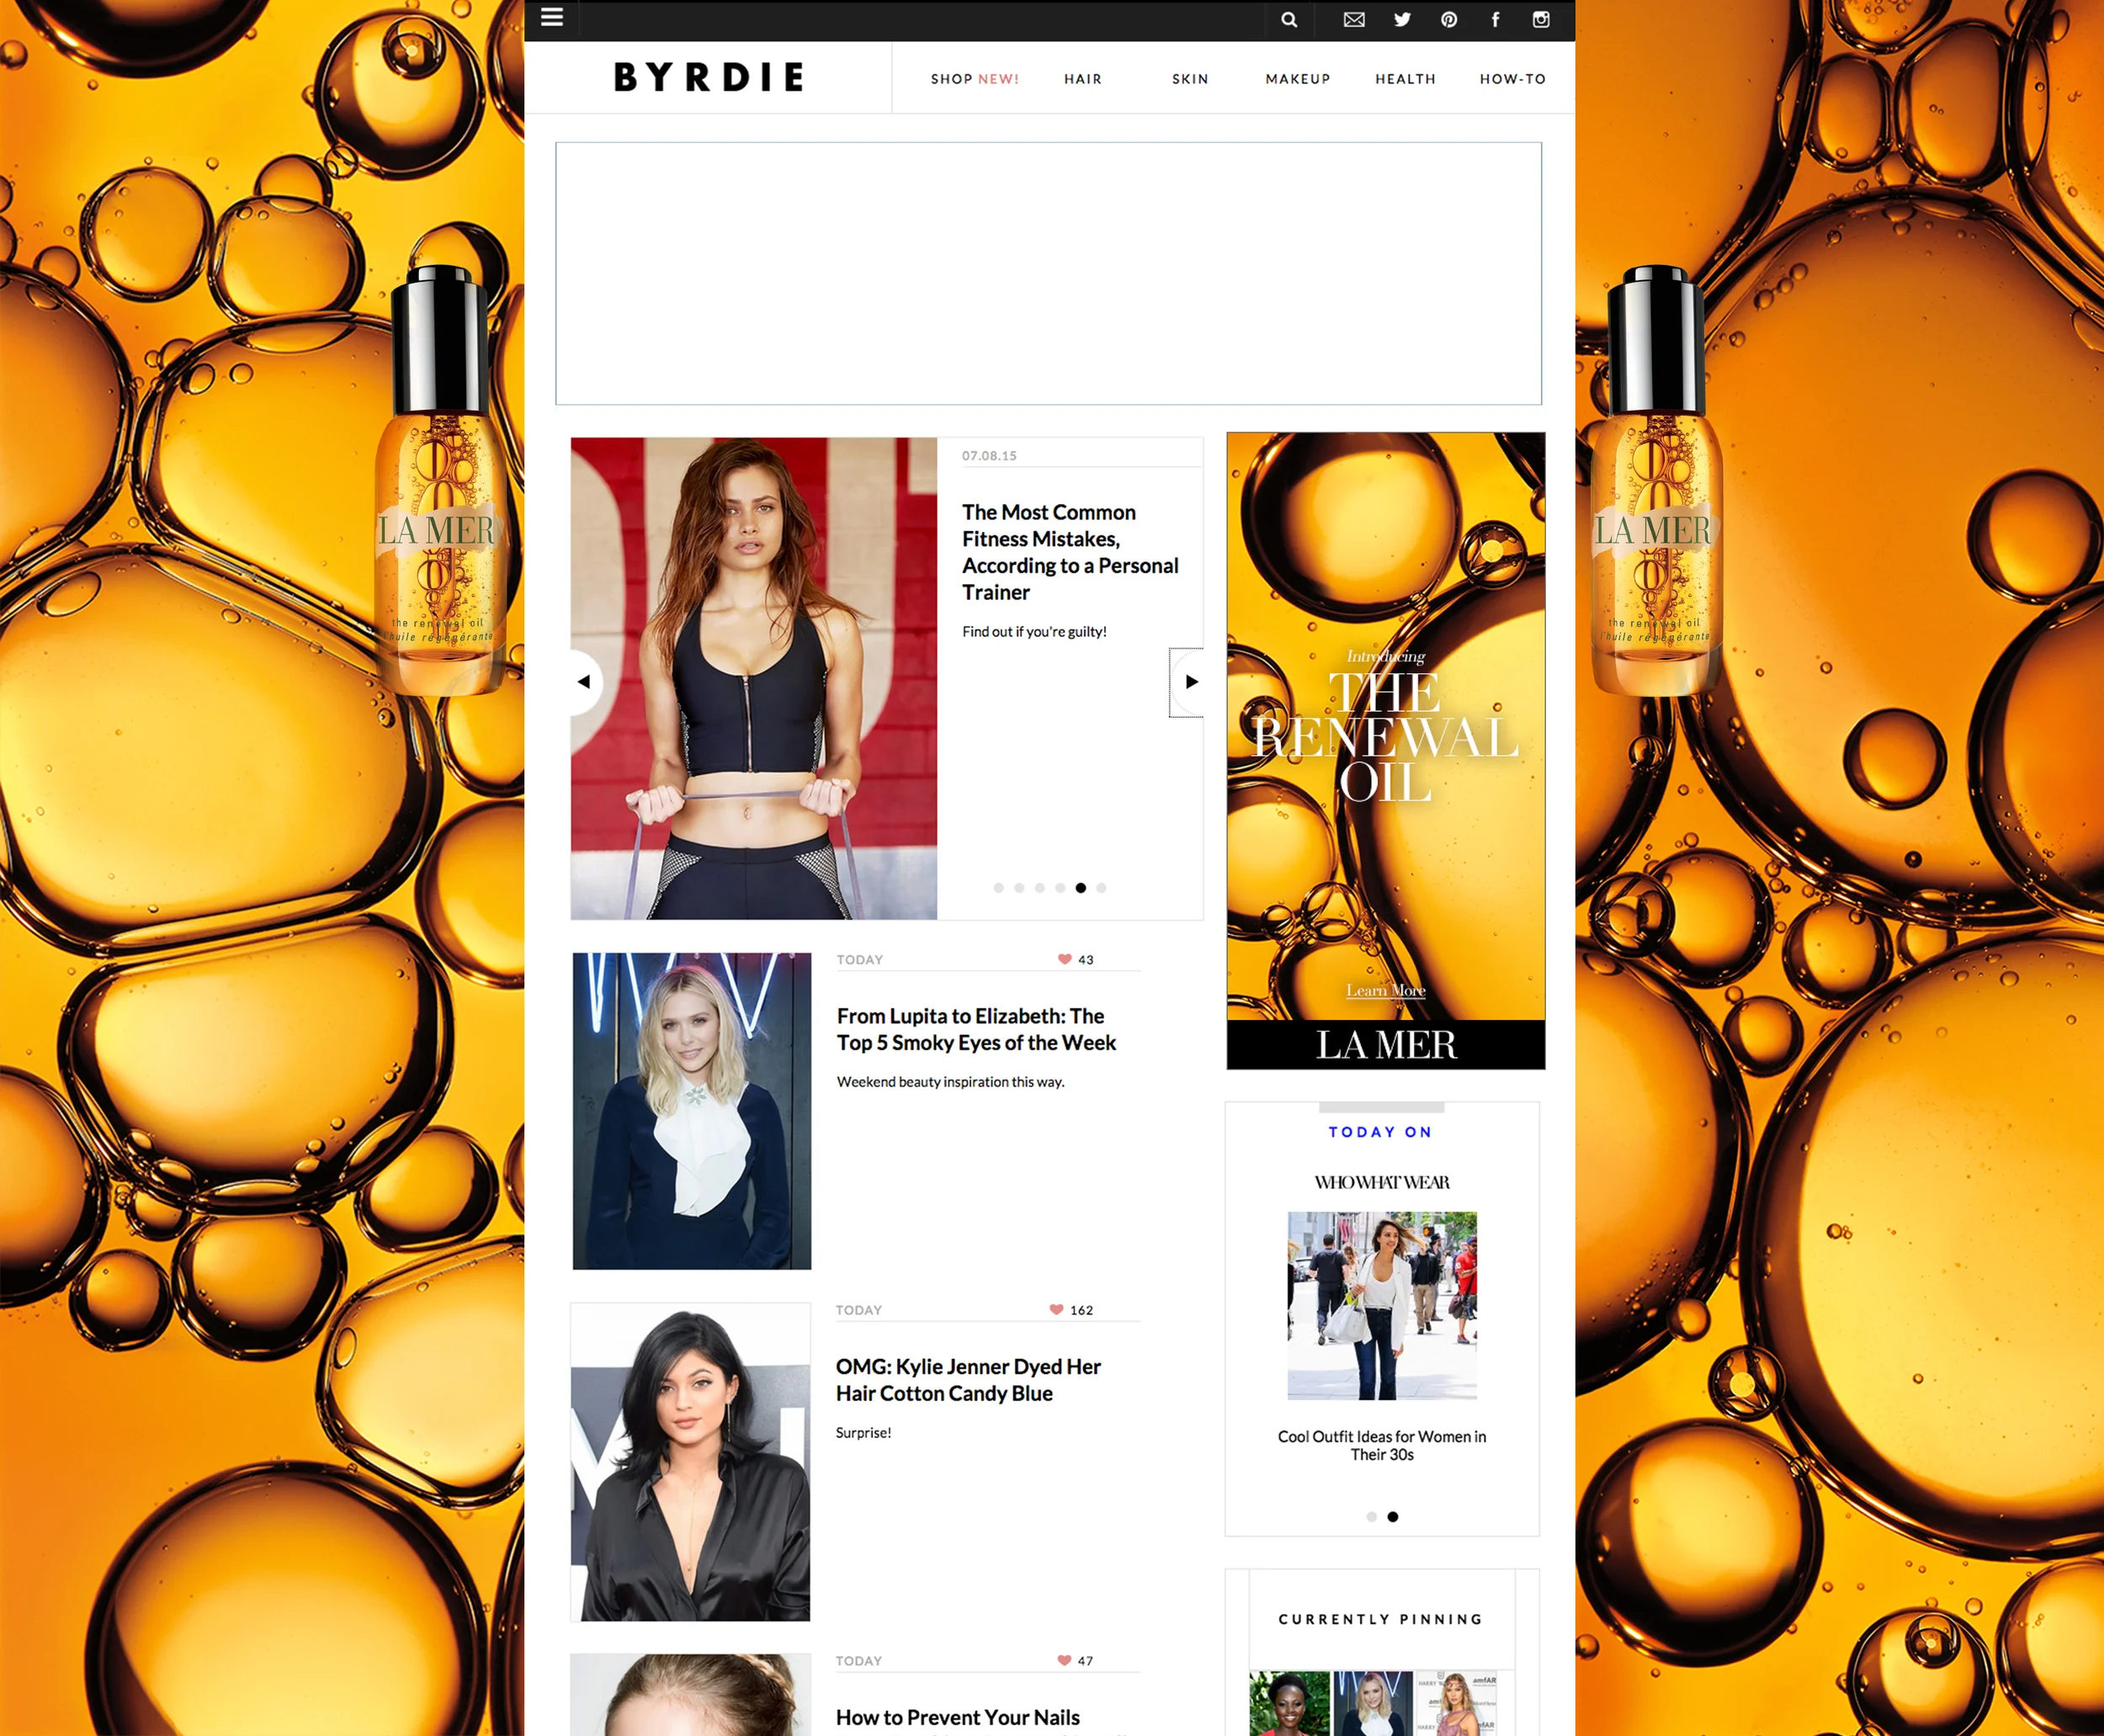Go back with carousel left arrow
Image resolution: width=2104 pixels, height=1736 pixels.
click(x=586, y=682)
